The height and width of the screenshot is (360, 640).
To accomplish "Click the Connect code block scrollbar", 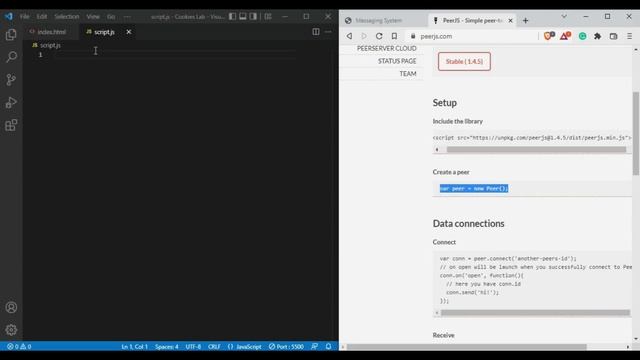I will pos(535,313).
